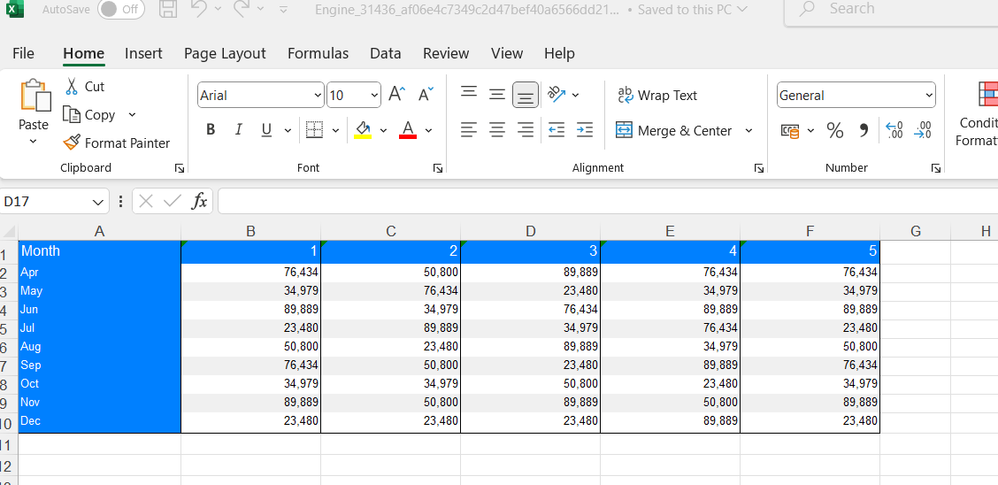Open the font size dropdown
The width and height of the screenshot is (998, 485).
point(374,95)
